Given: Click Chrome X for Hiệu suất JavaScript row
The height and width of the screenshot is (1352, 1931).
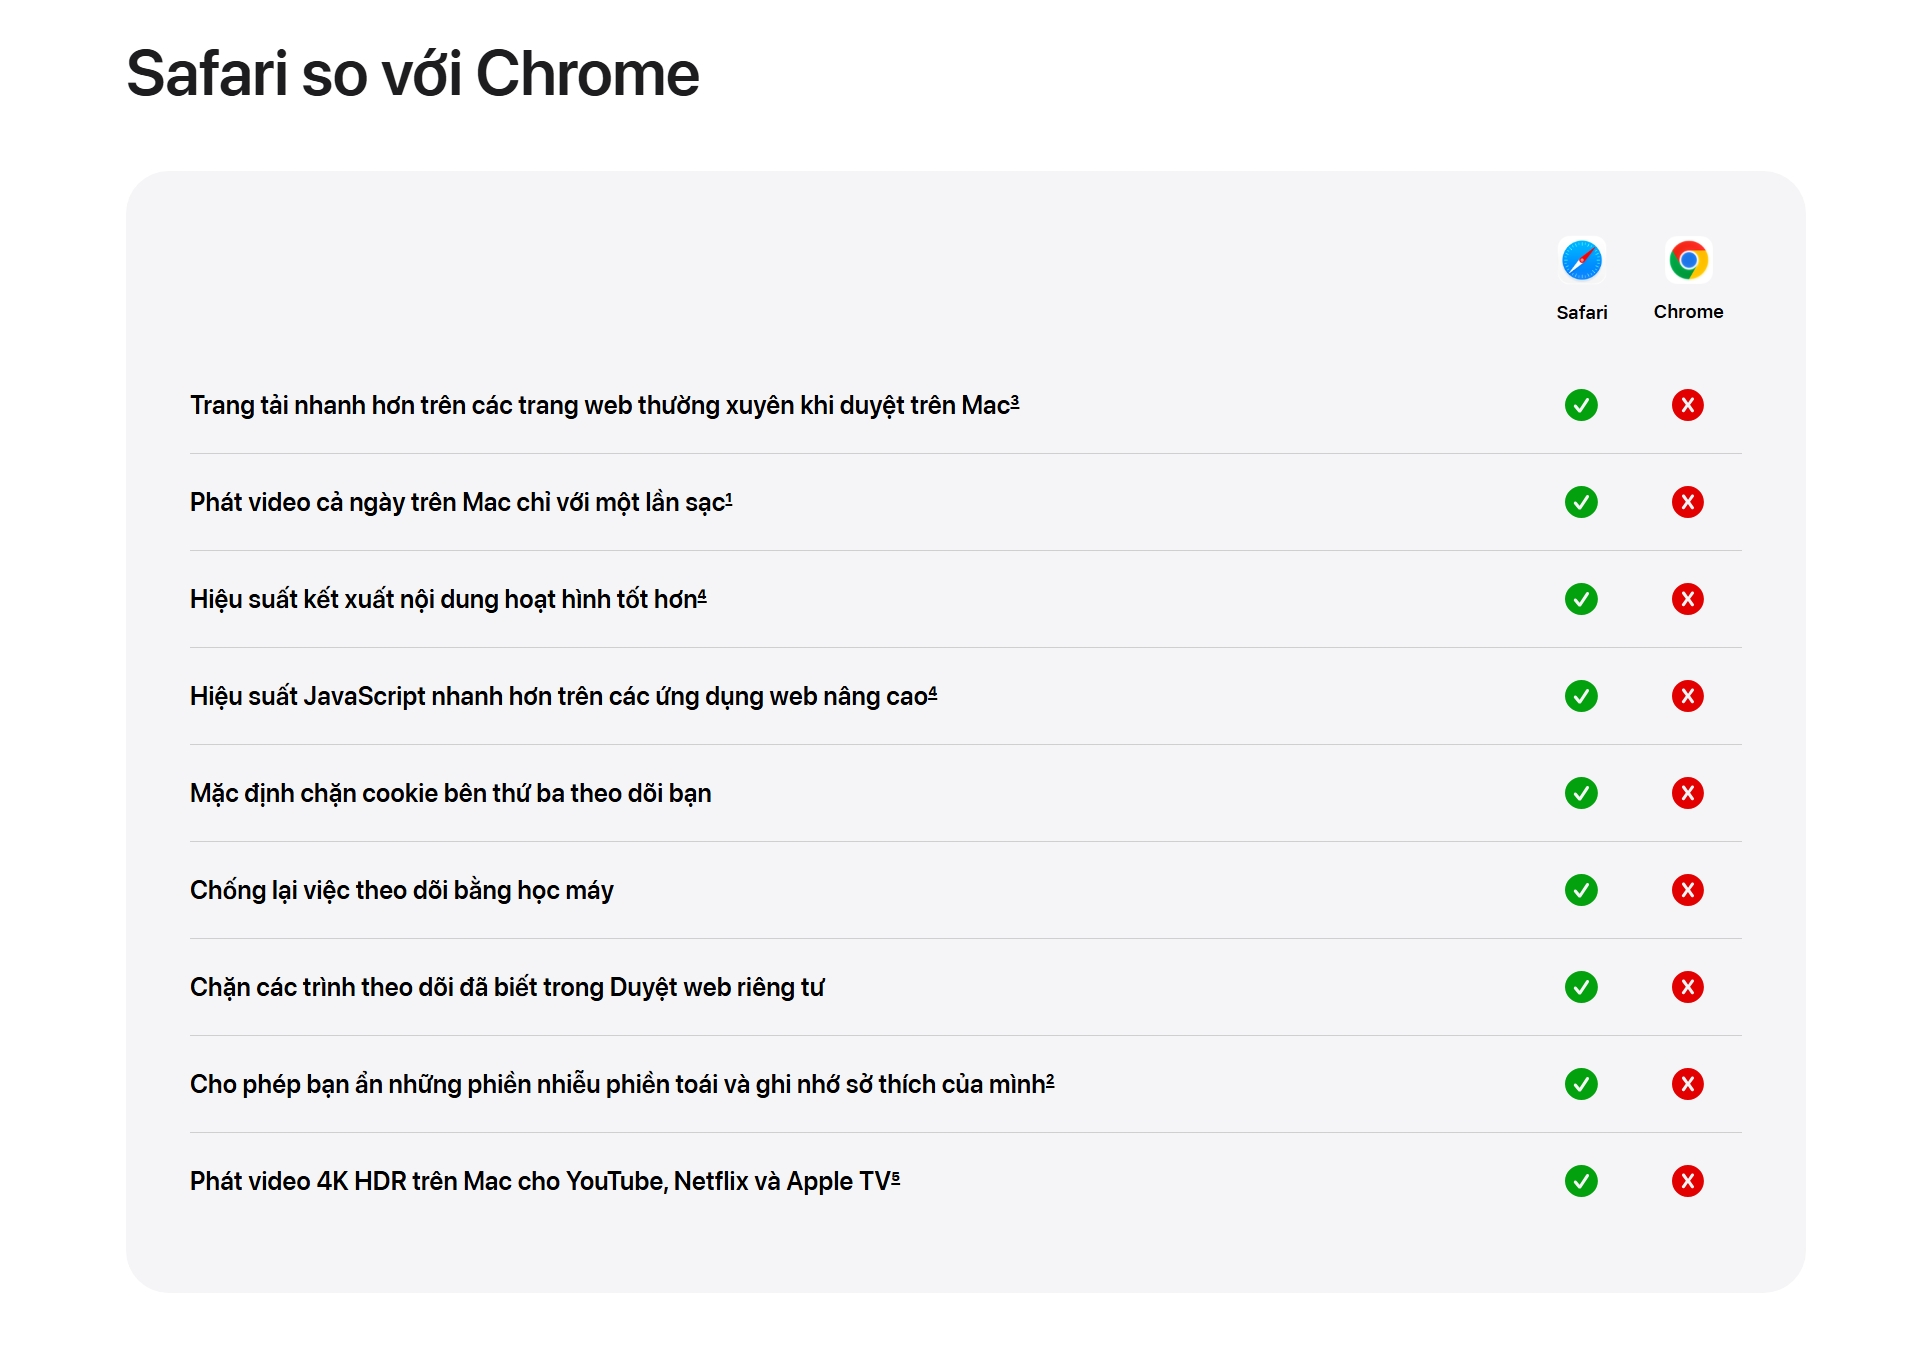Looking at the screenshot, I should tap(1688, 696).
